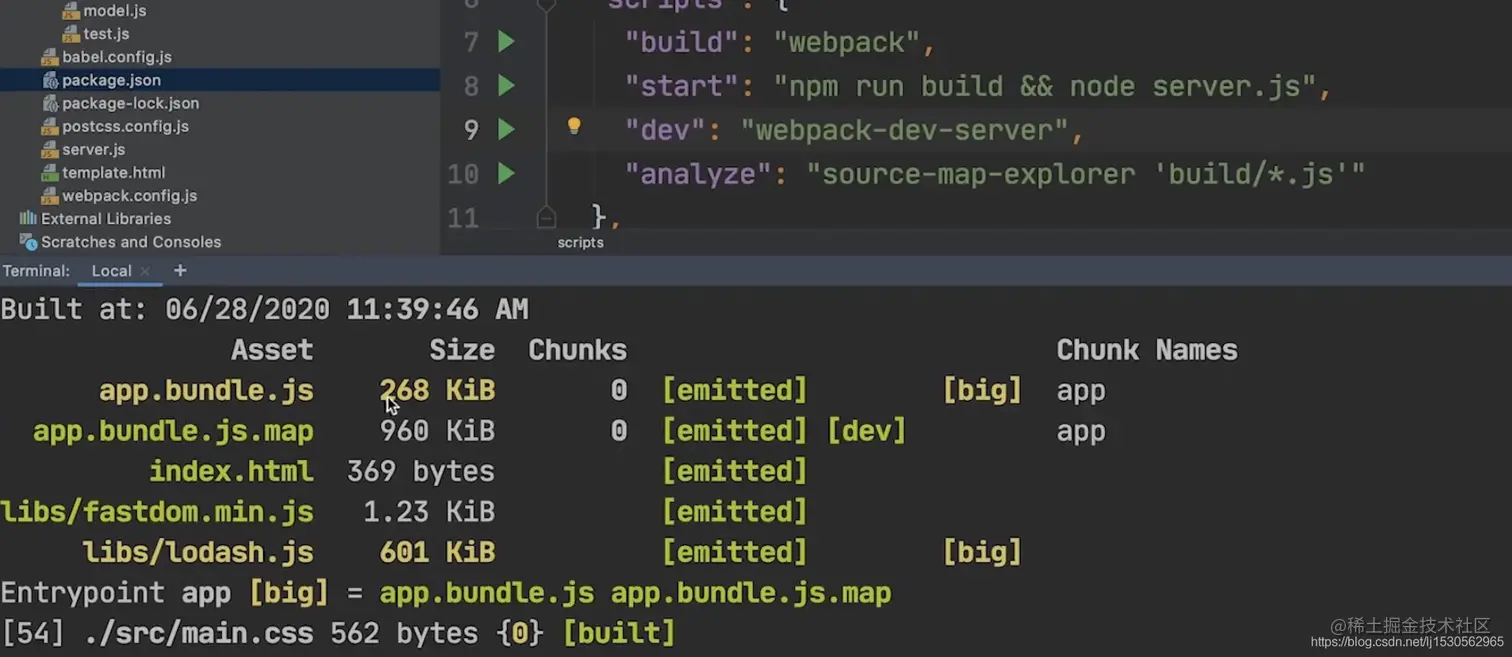Run the "build" script gutter arrow
The height and width of the screenshot is (657, 1512).
506,42
